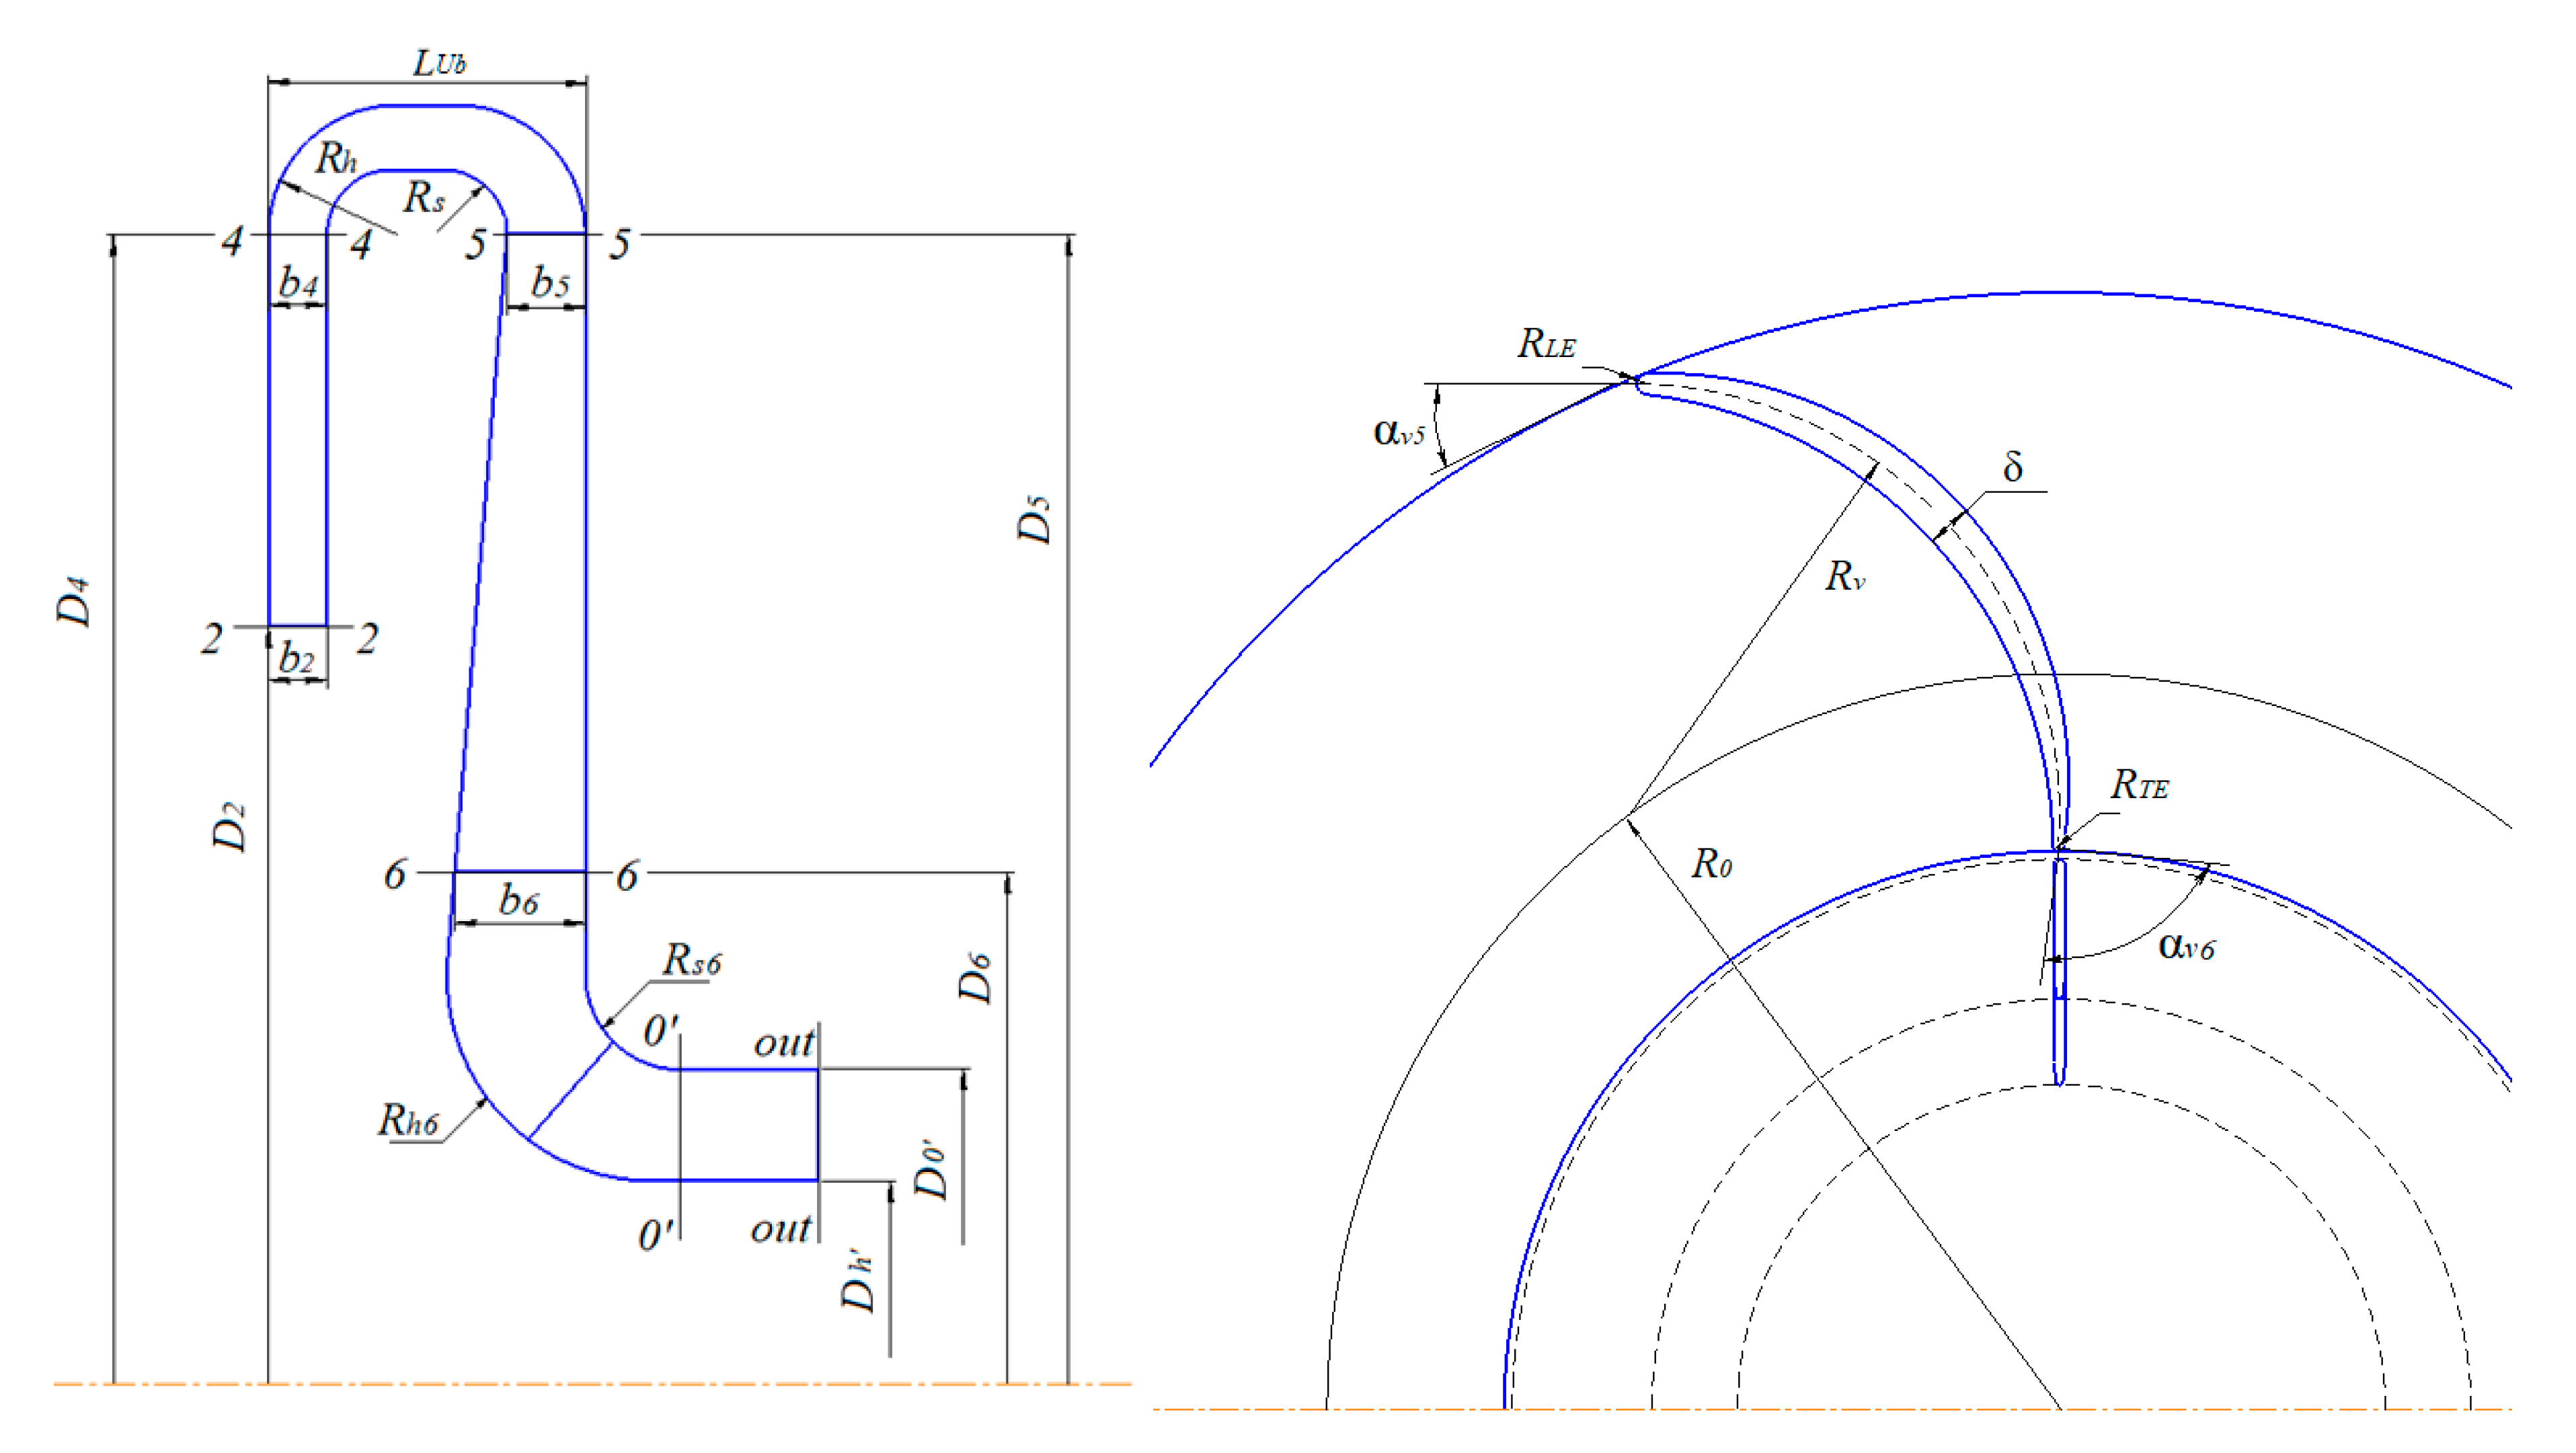Click the R0 radius label

1711,864
